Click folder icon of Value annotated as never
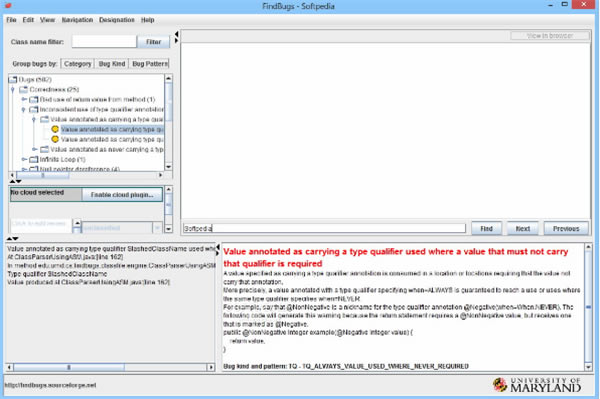The image size is (600, 399). (45, 149)
